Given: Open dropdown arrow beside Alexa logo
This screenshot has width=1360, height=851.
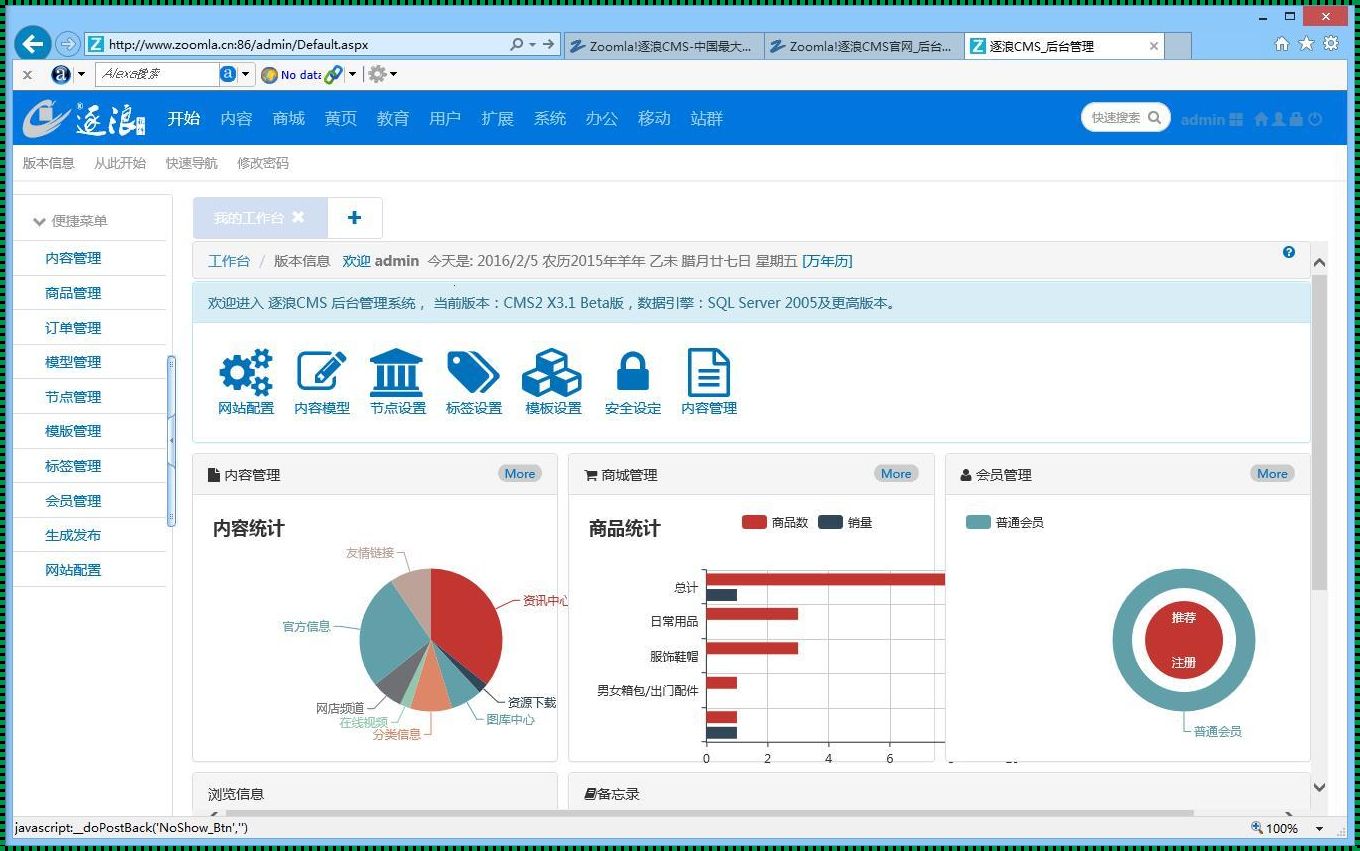Looking at the screenshot, I should [x=81, y=74].
